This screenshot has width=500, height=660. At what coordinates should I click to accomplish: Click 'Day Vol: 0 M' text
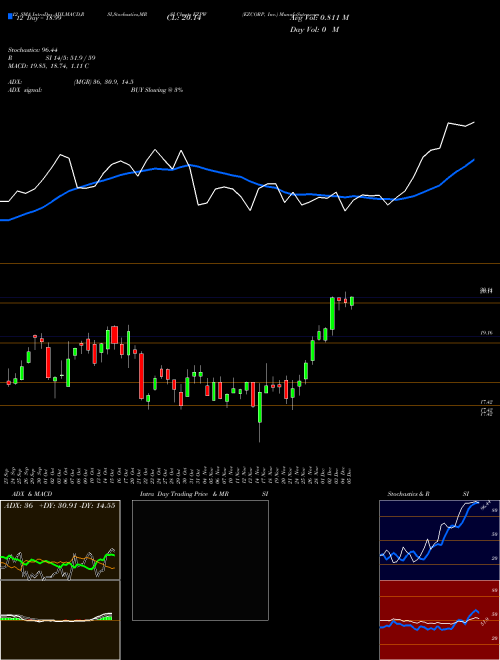click(x=314, y=30)
